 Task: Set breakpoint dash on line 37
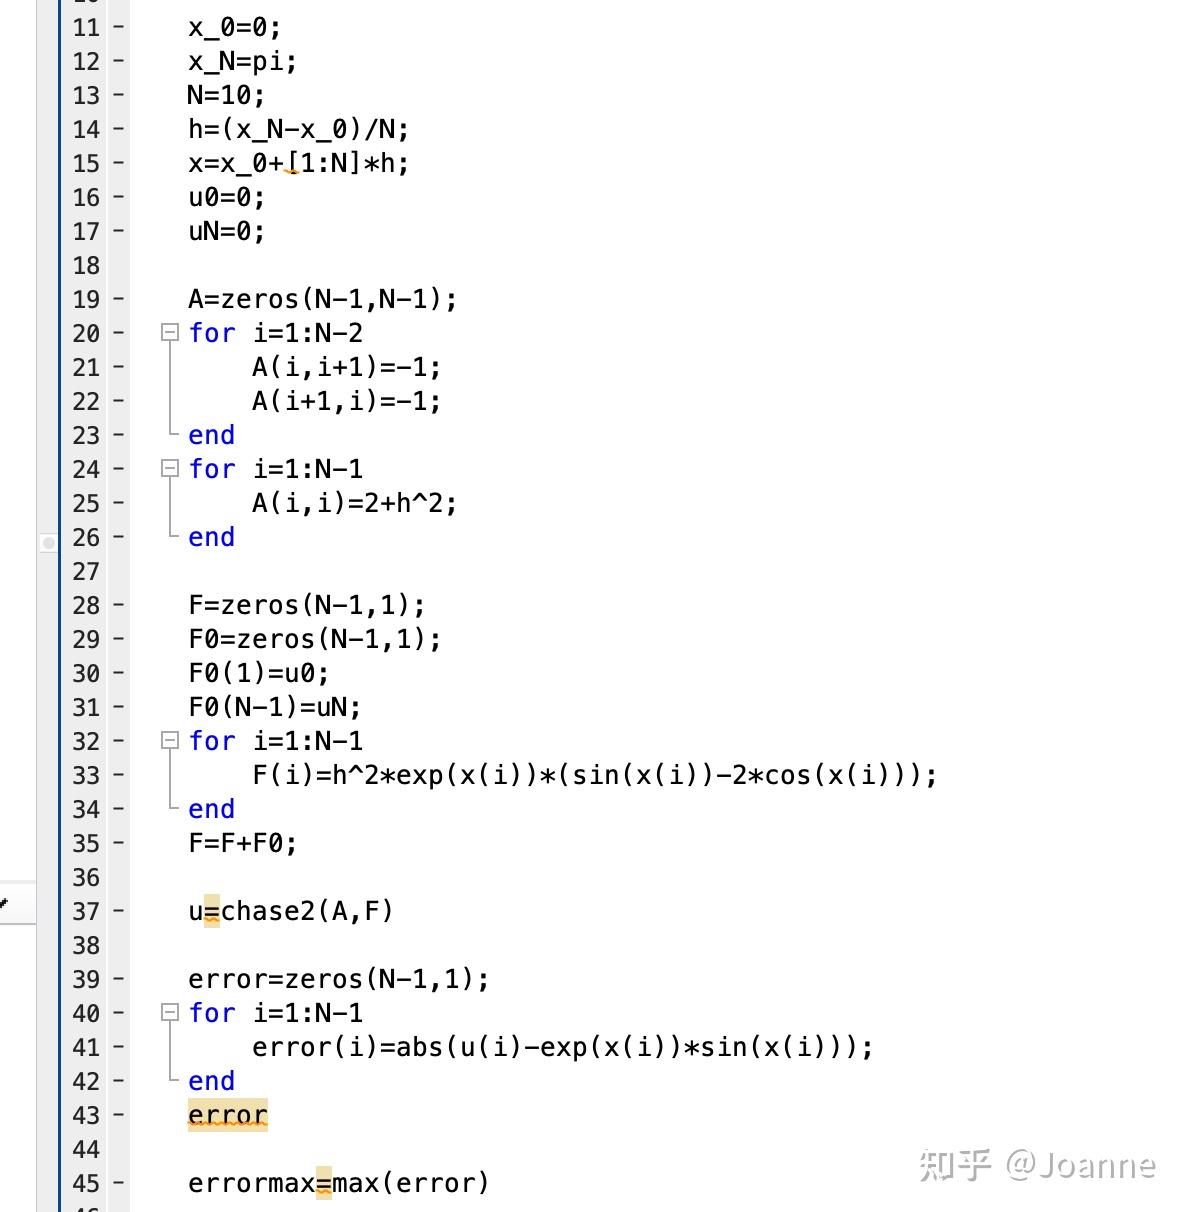click(118, 911)
